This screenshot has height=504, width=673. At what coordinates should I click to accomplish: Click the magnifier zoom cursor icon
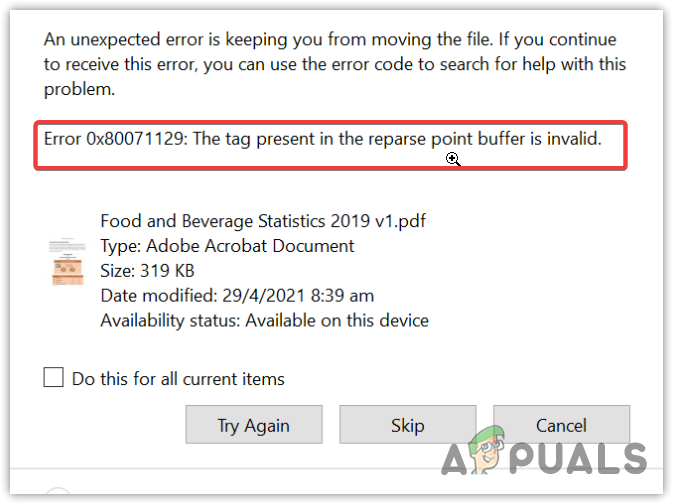tap(453, 159)
